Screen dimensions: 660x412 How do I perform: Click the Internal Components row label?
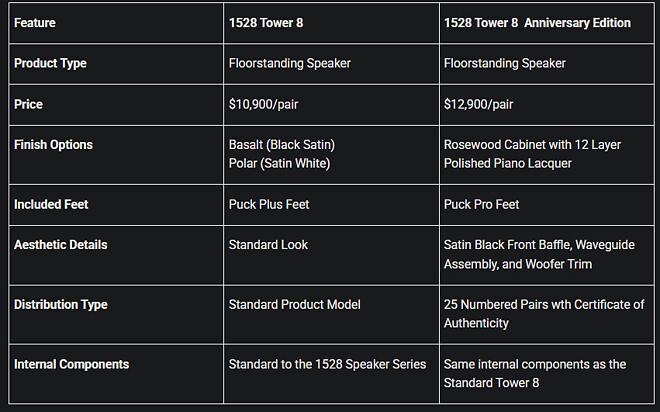[x=71, y=364]
